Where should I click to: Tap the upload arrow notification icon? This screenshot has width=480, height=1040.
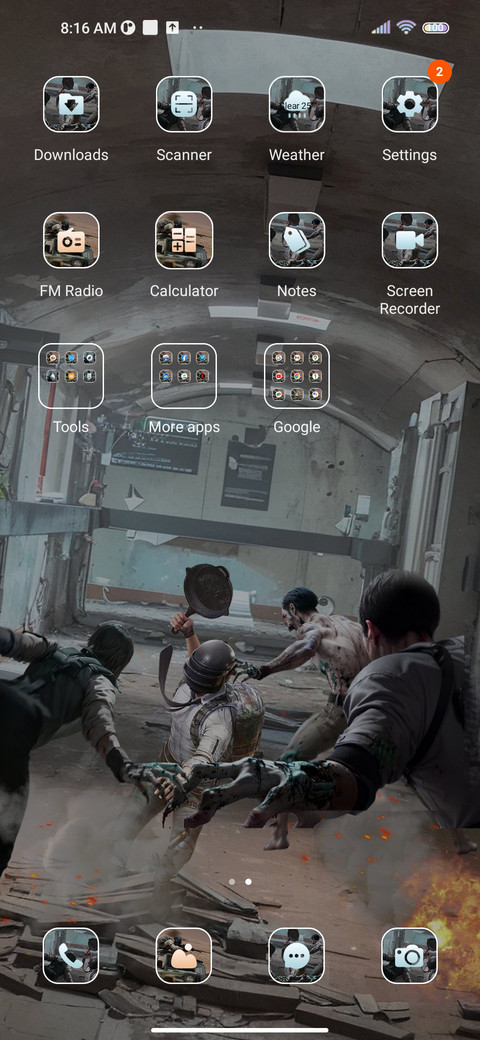(x=172, y=28)
